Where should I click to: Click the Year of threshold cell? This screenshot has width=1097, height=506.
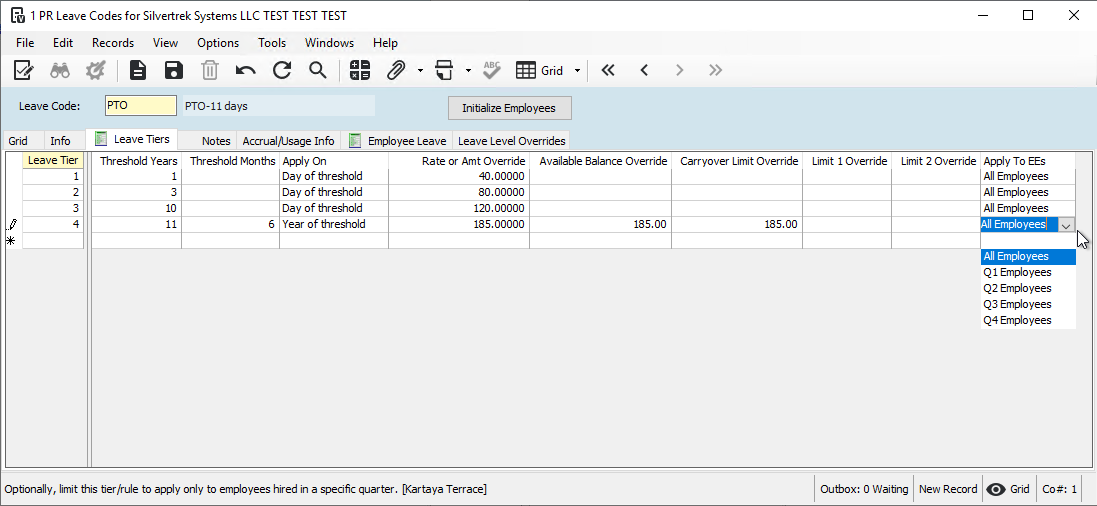click(x=334, y=225)
